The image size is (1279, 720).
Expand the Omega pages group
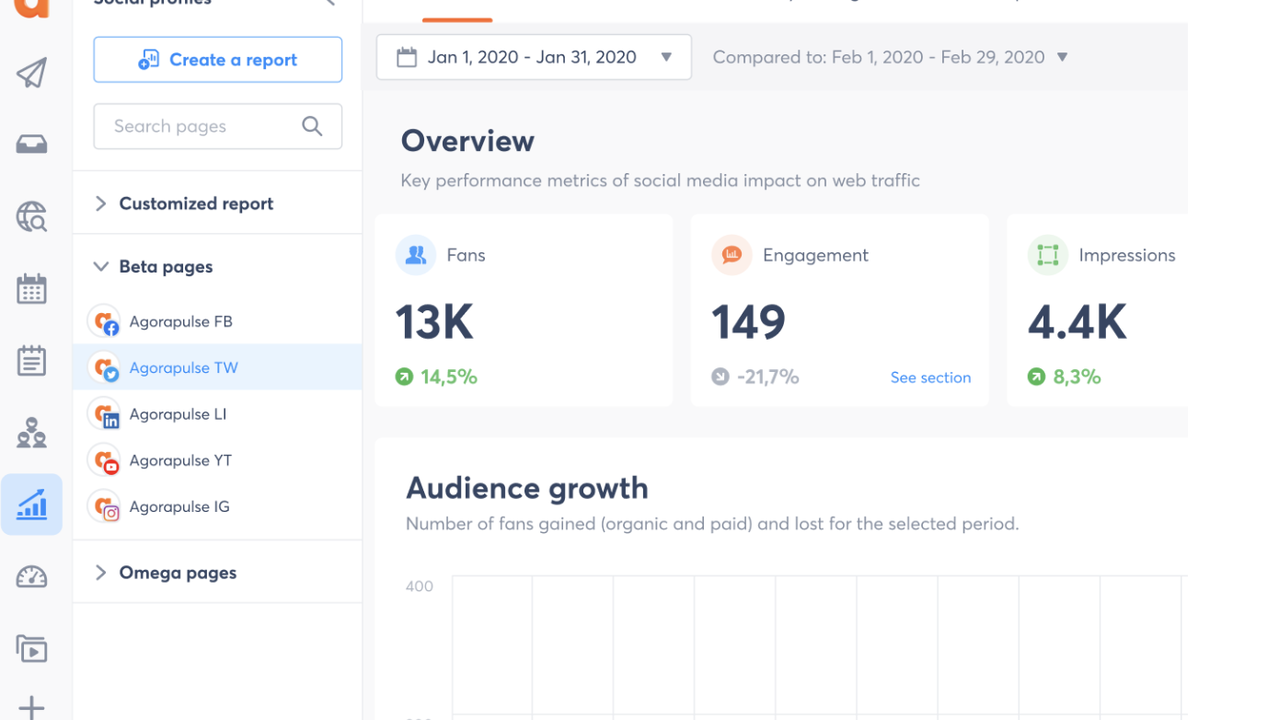(178, 573)
